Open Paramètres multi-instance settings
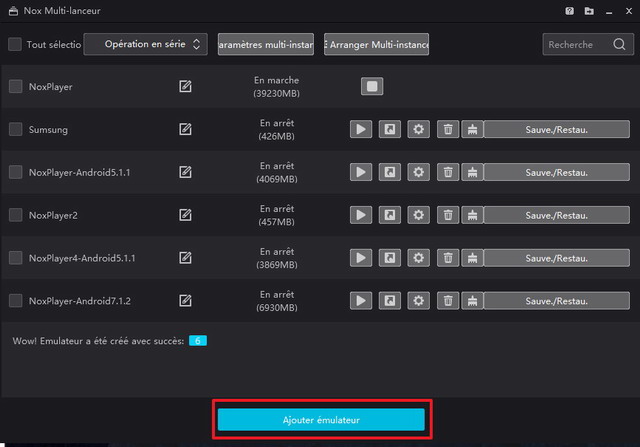 265,44
